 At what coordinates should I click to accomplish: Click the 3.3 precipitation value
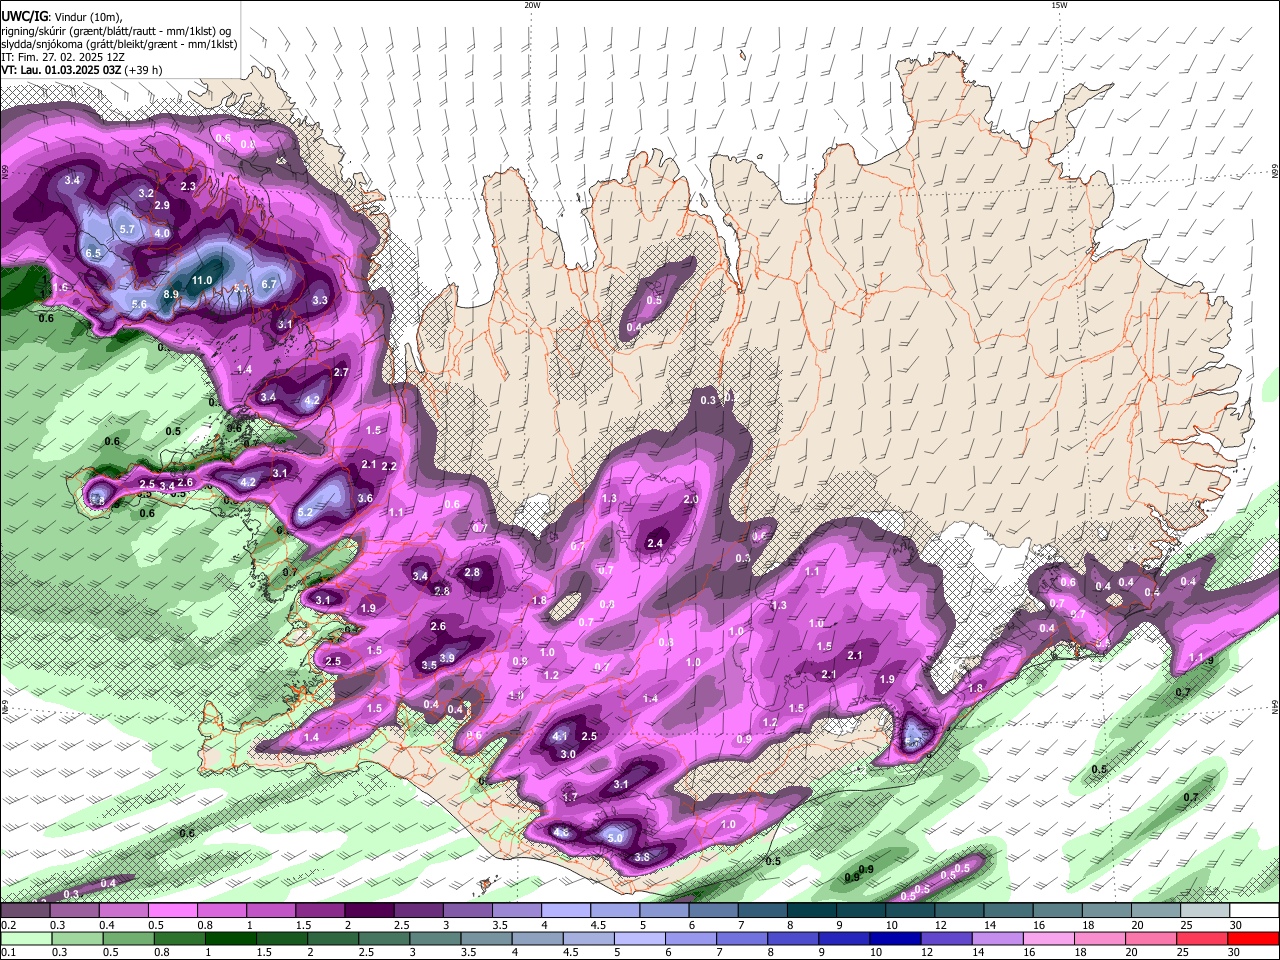(320, 300)
